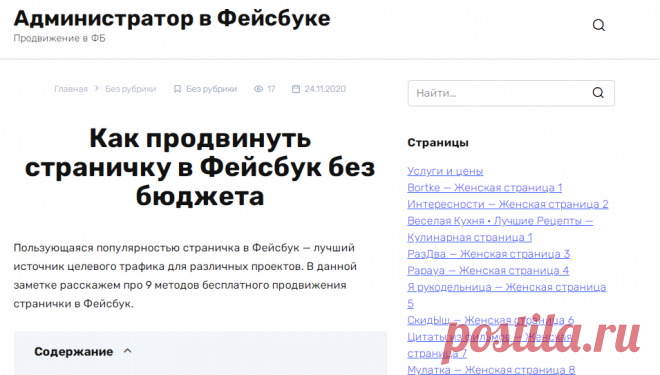
Task: Open Веселая Кухня Кулинарная страница 1 link
Action: 500,229
